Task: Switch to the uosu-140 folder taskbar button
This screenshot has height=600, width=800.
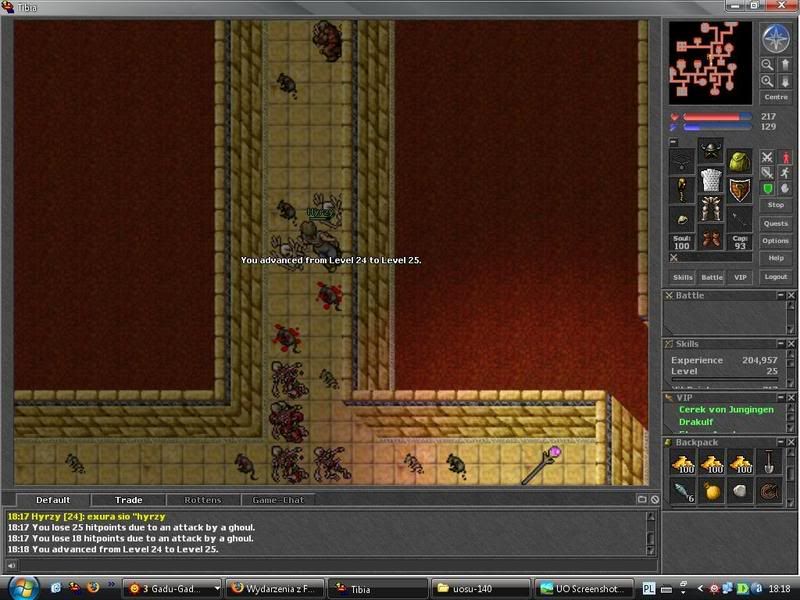Action: pyautogui.click(x=481, y=589)
